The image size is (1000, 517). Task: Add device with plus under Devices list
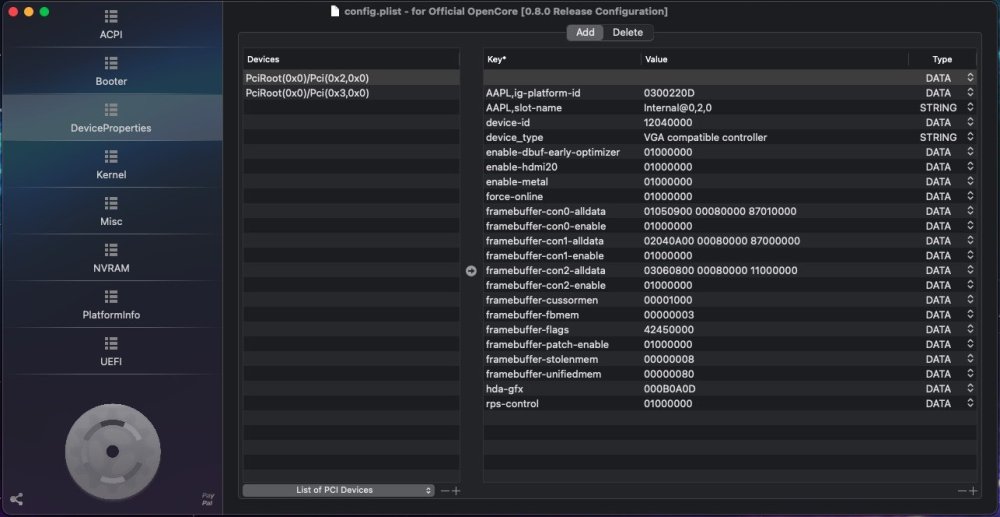click(456, 491)
